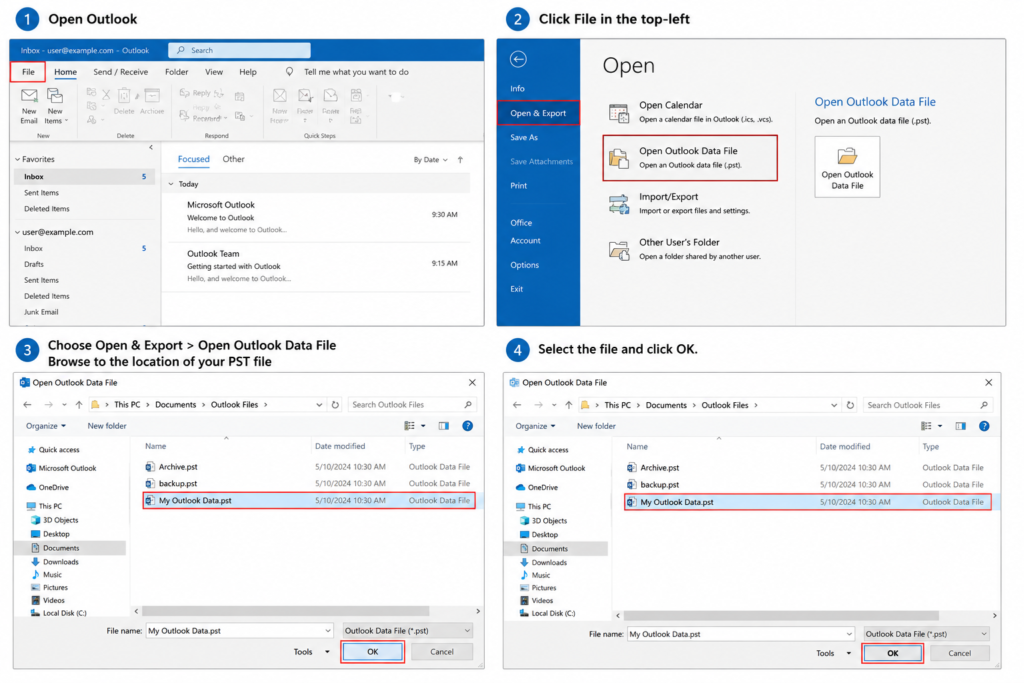Select Local Disk (C:) in step 4 dialog
Viewport: 1024px width, 683px height.
click(547, 613)
